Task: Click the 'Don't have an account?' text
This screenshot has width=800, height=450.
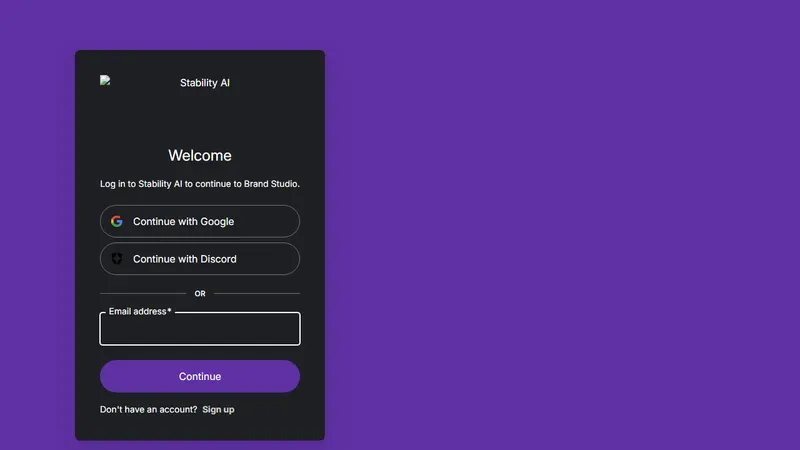Action: coord(148,410)
